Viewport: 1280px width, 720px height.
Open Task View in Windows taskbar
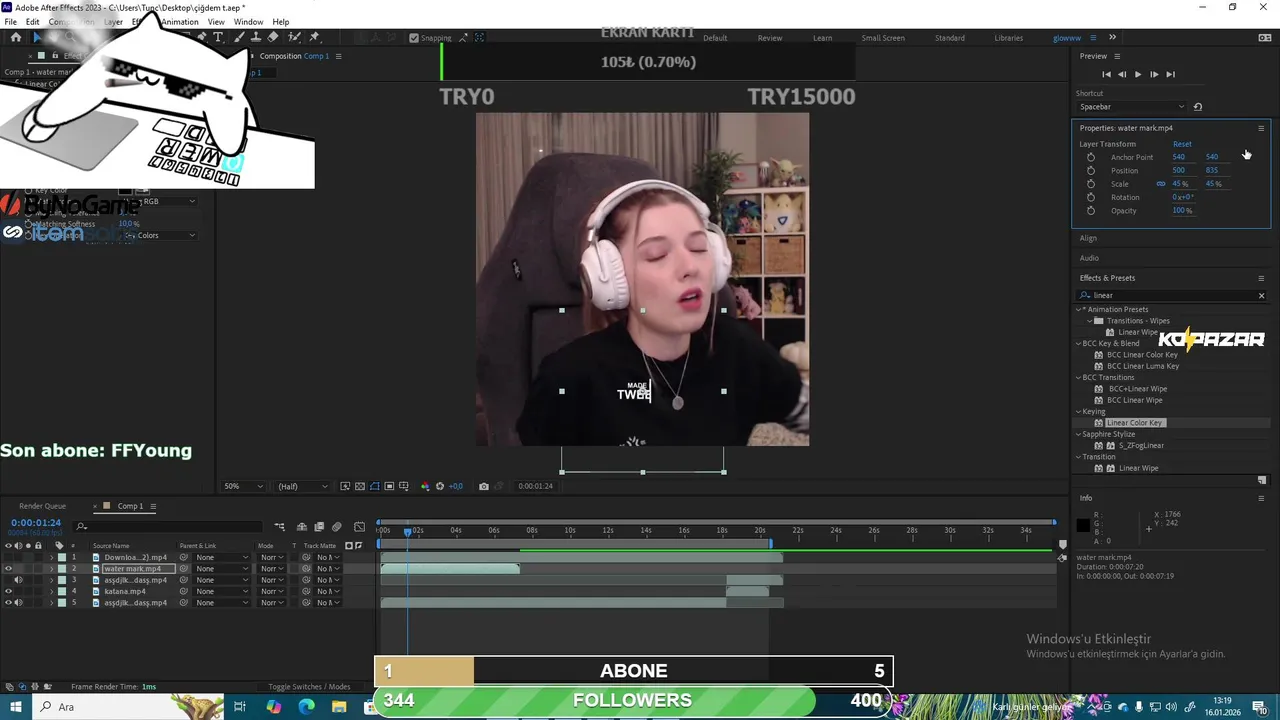(240, 706)
